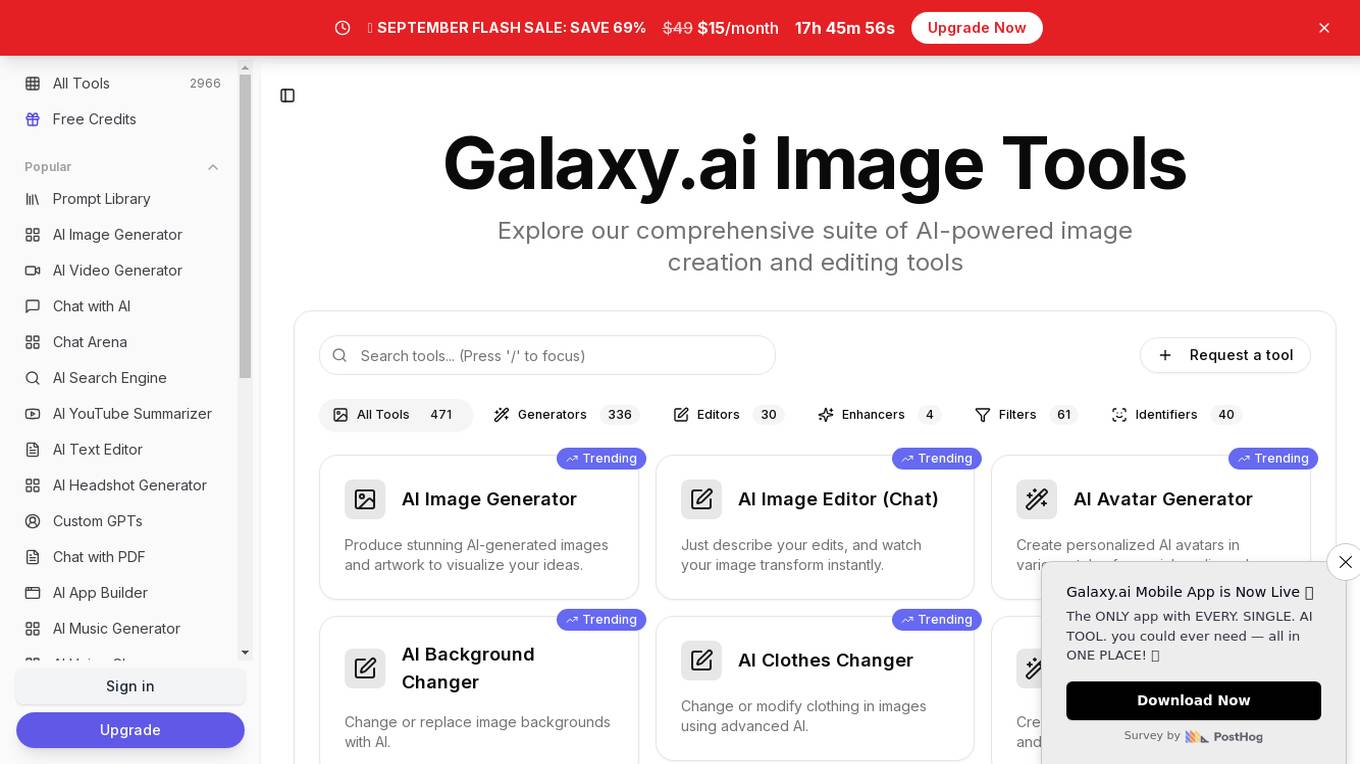This screenshot has height=764, width=1360.
Task: Toggle the sidebar panel icon
Action: pos(288,96)
